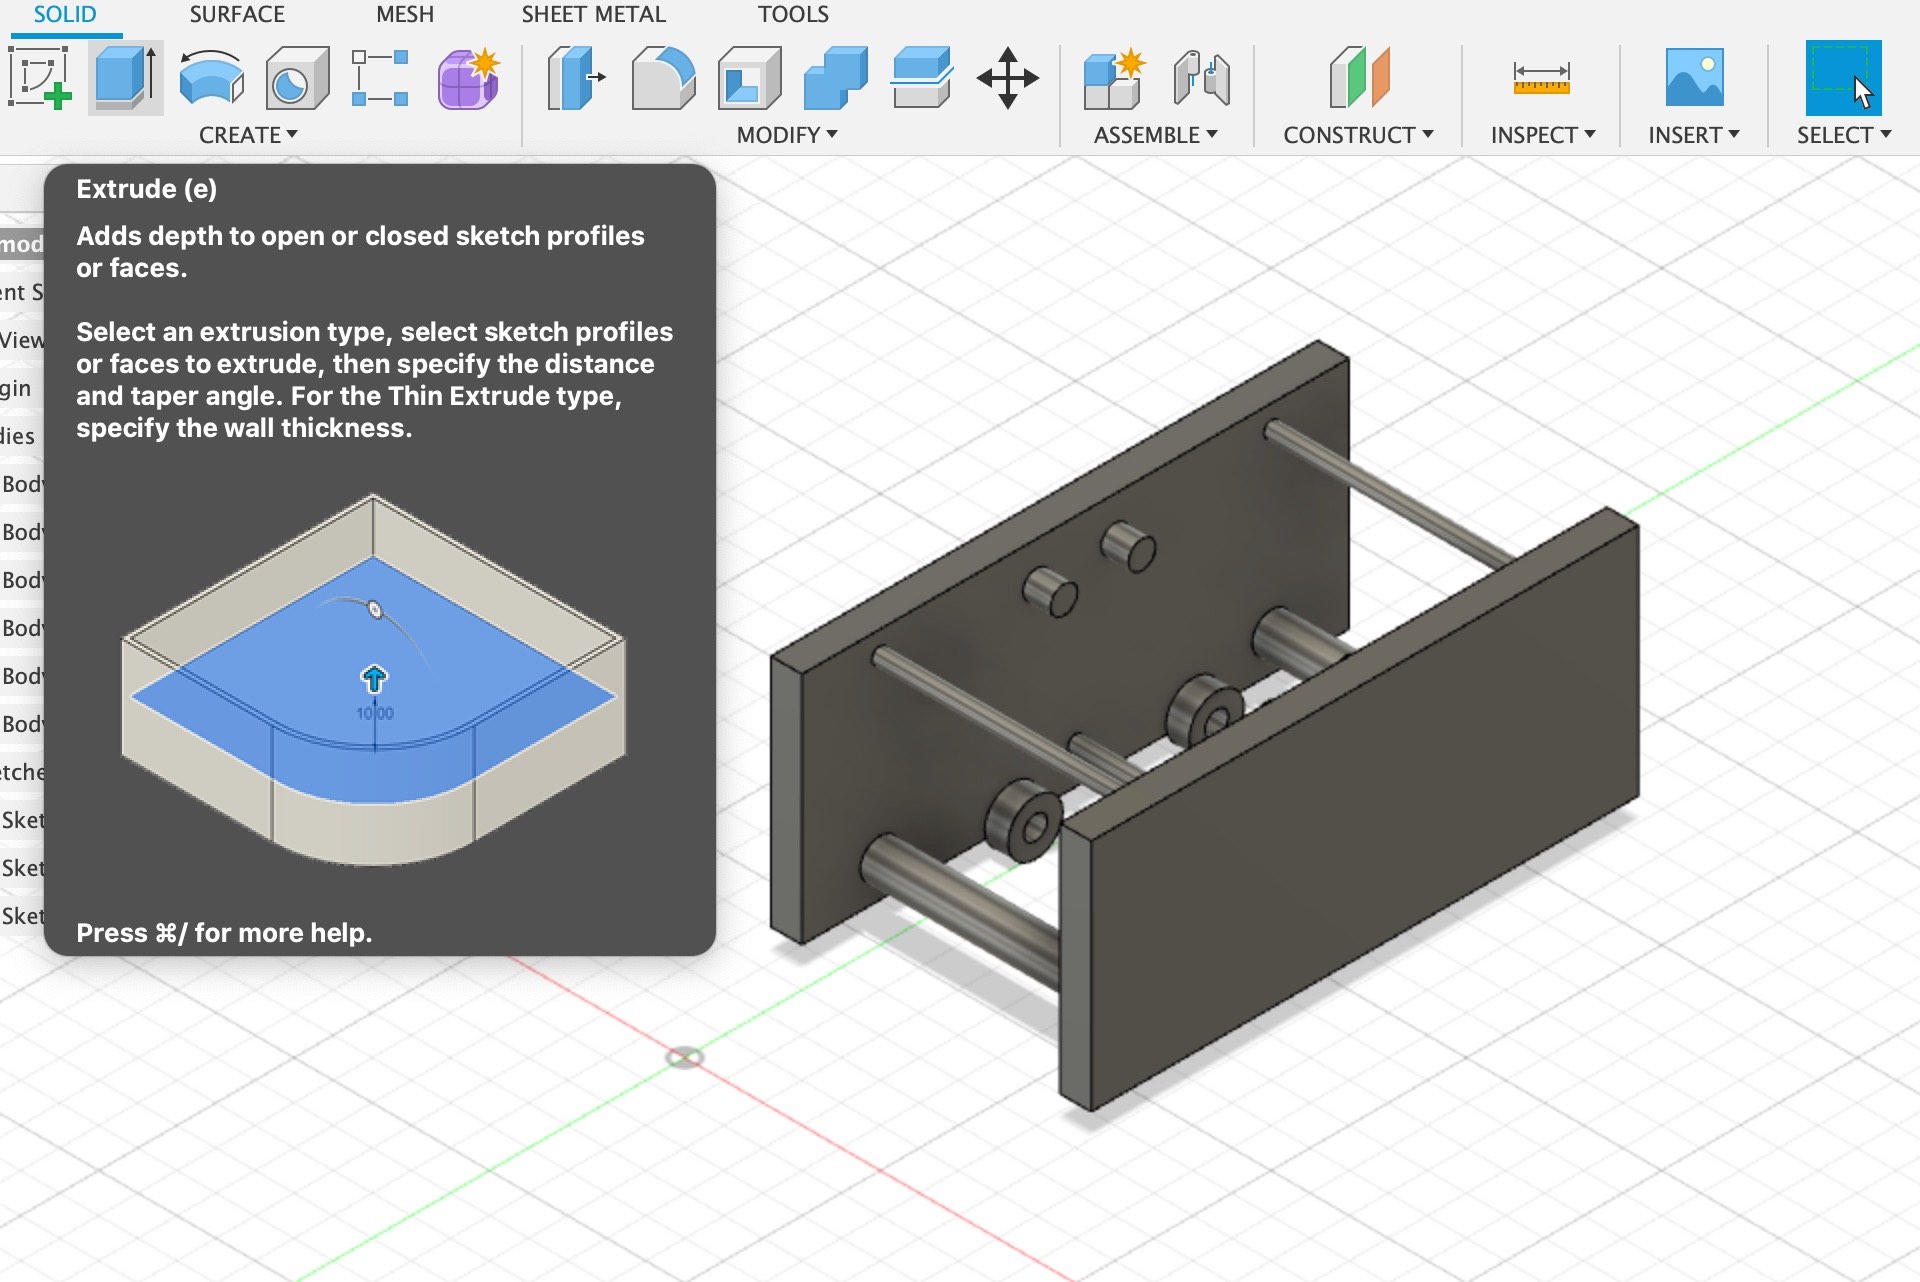Click the Hole tool icon
Screen dimensions: 1920x1282
click(297, 77)
